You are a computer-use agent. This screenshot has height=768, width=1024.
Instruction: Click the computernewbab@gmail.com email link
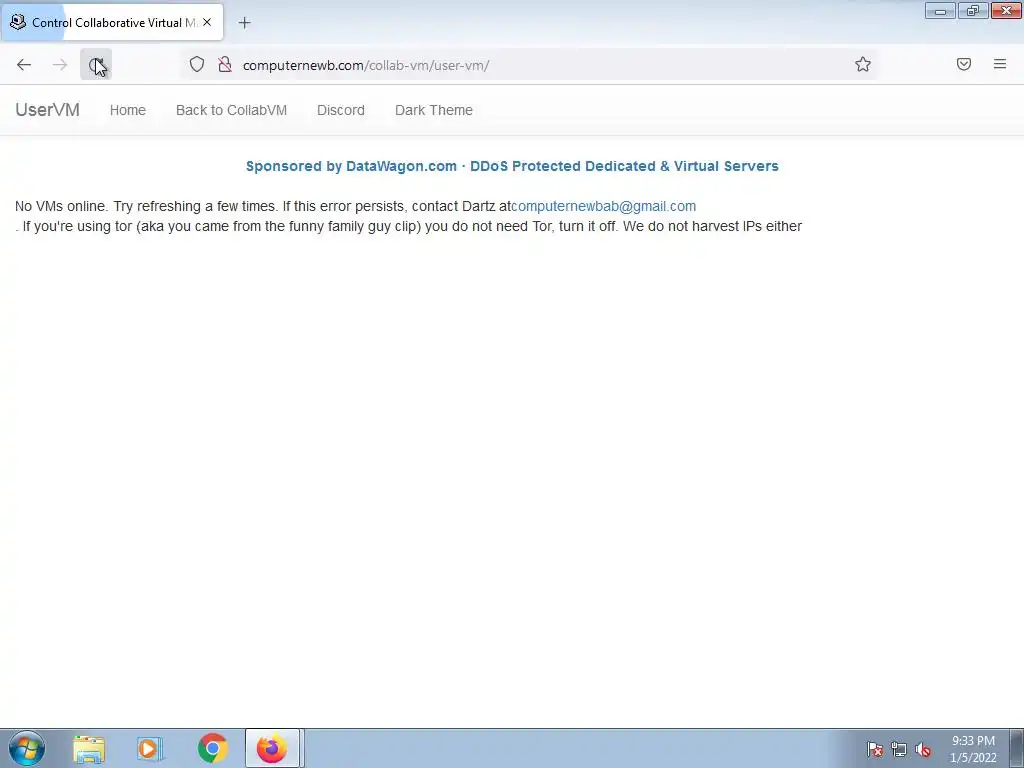click(603, 206)
